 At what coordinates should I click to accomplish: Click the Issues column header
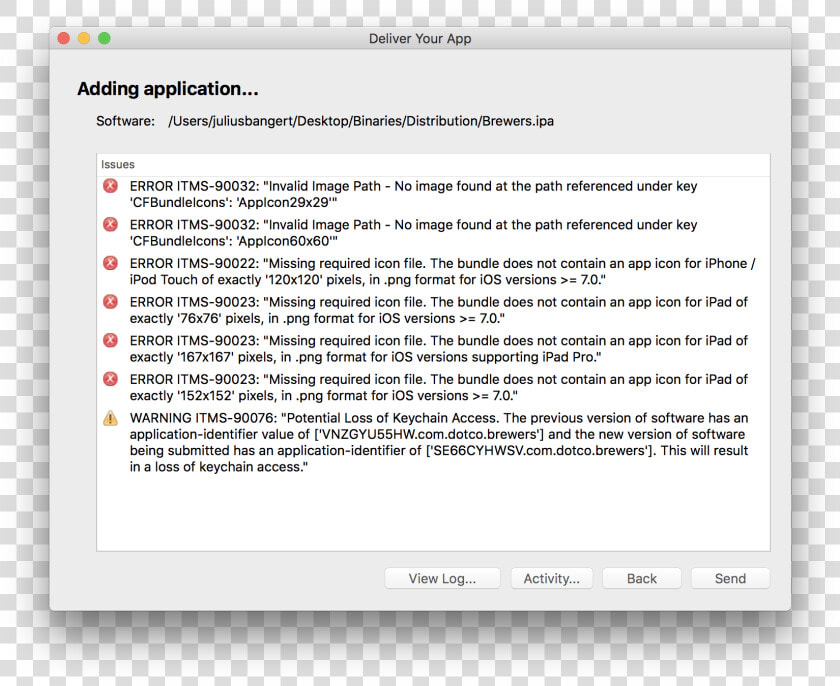tap(433, 164)
